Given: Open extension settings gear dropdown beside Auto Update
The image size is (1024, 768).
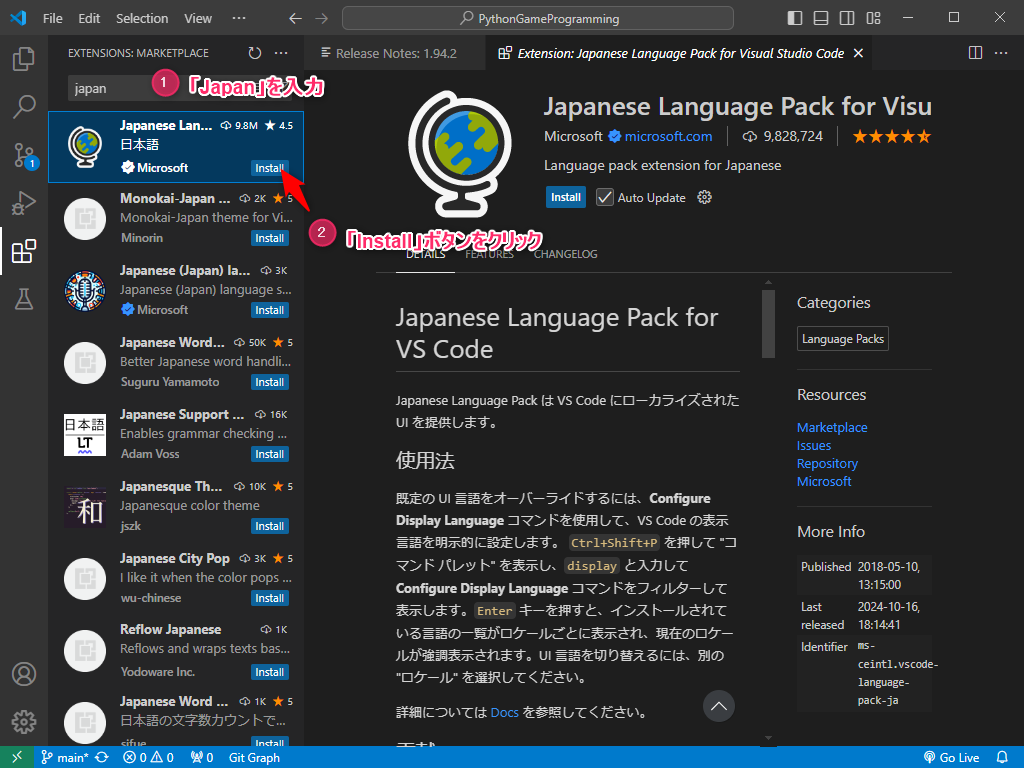Looking at the screenshot, I should tap(704, 197).
